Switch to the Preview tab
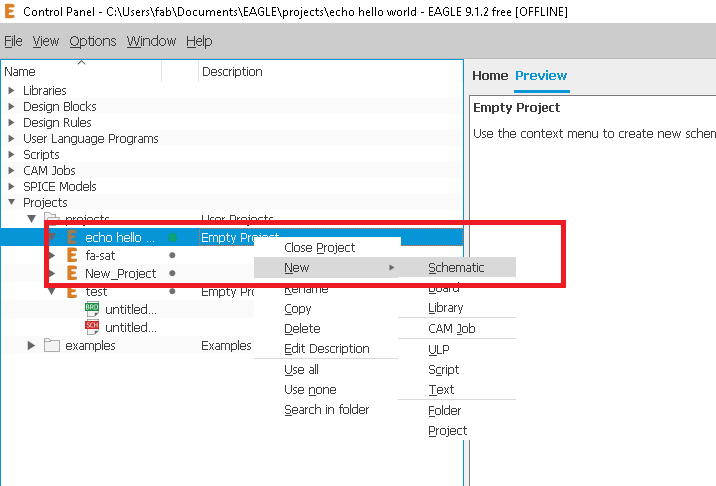This screenshot has height=486, width=716. (x=541, y=75)
